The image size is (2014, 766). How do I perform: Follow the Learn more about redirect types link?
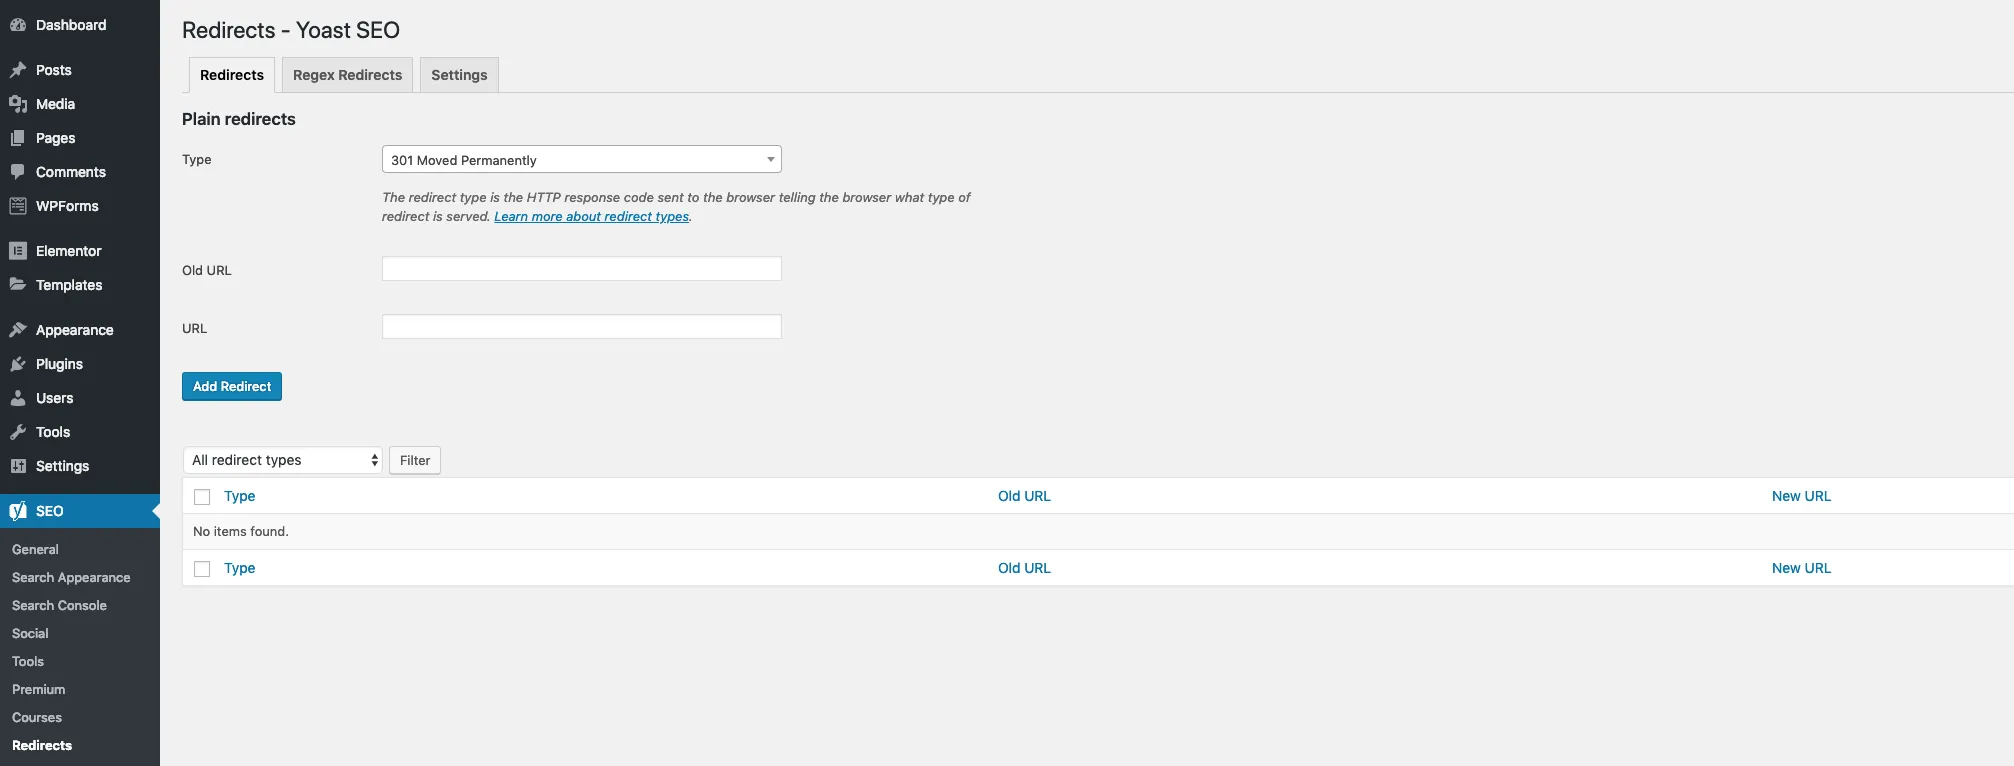pyautogui.click(x=591, y=217)
